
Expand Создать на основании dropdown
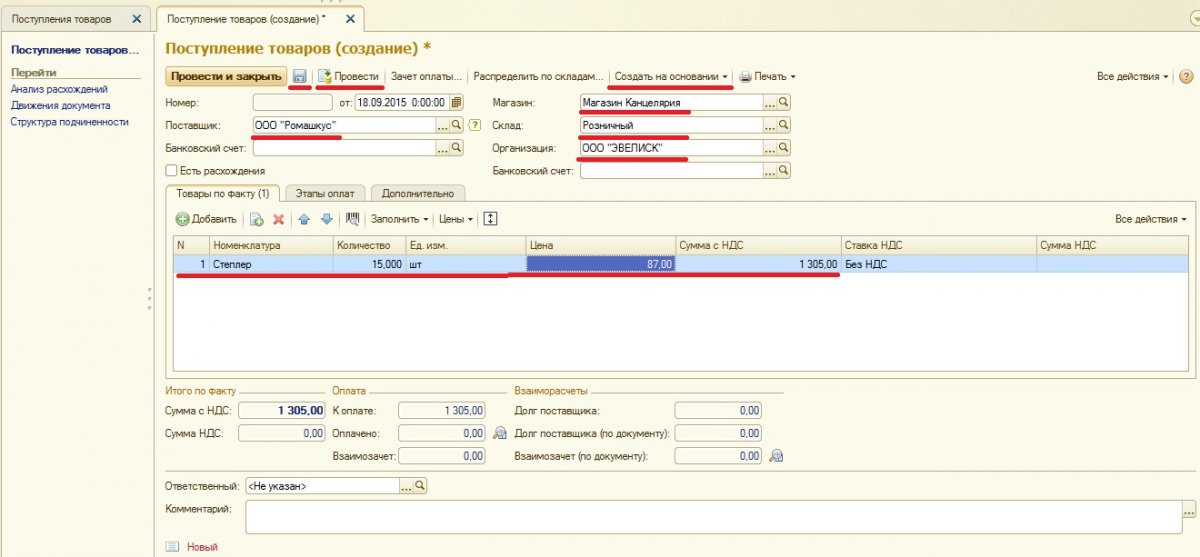[x=671, y=77]
